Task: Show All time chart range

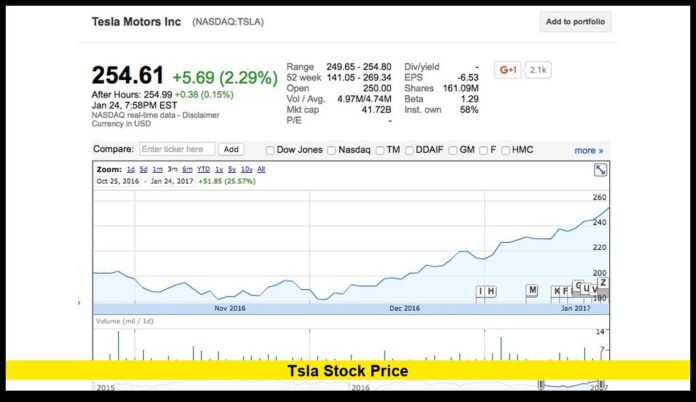Action: [x=261, y=170]
